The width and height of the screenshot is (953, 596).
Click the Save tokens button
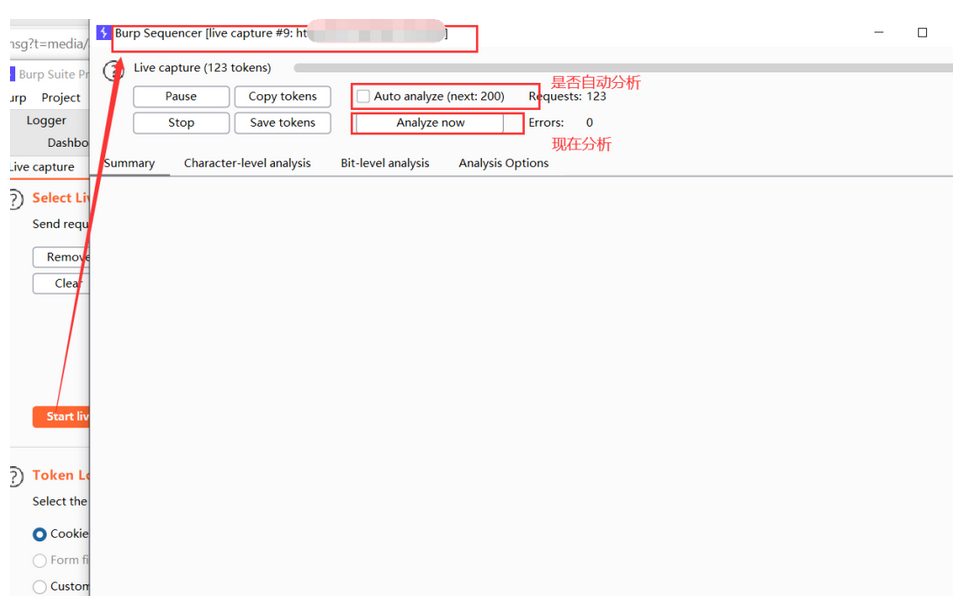(x=283, y=122)
